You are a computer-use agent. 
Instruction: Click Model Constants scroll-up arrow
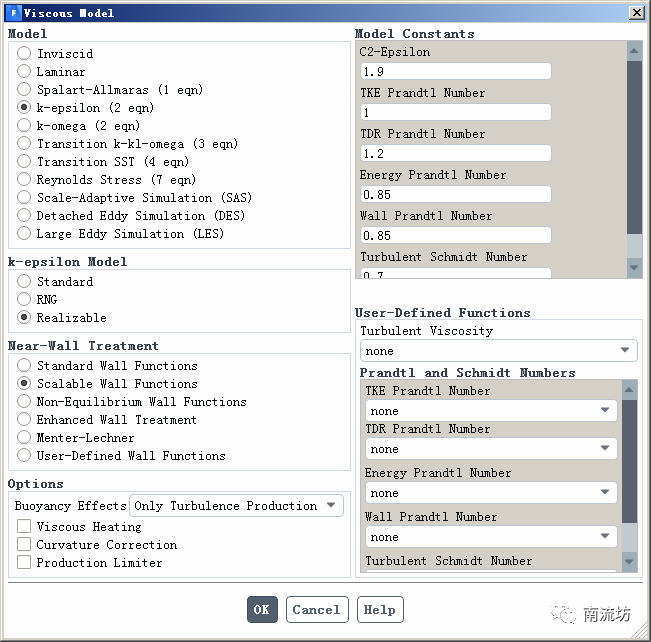coord(634,51)
